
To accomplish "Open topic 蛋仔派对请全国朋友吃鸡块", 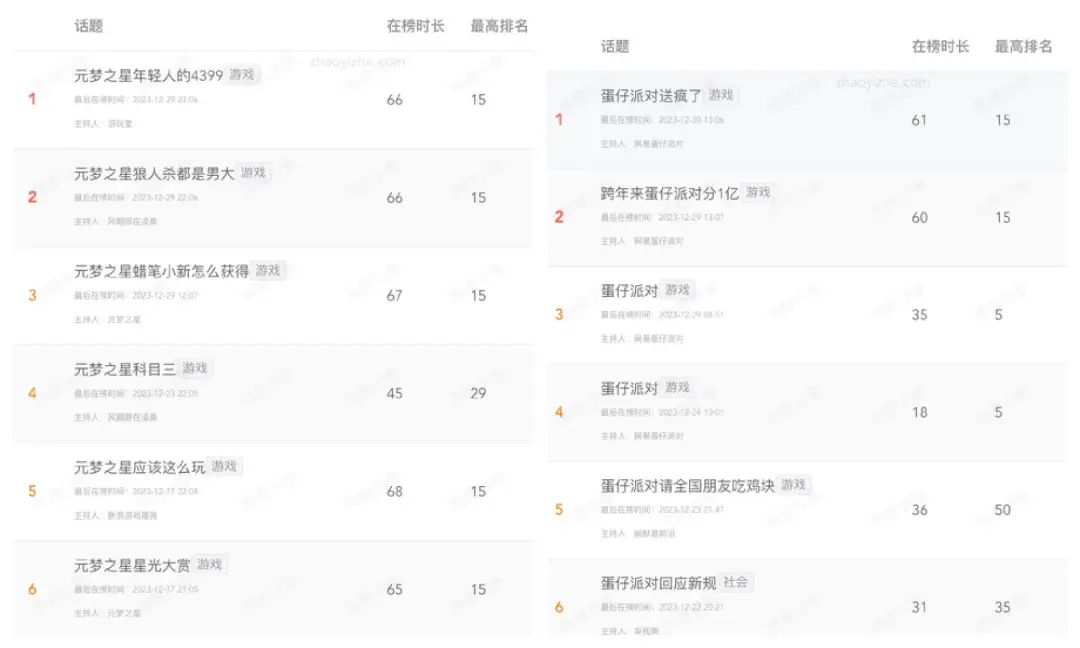I will pos(687,486).
